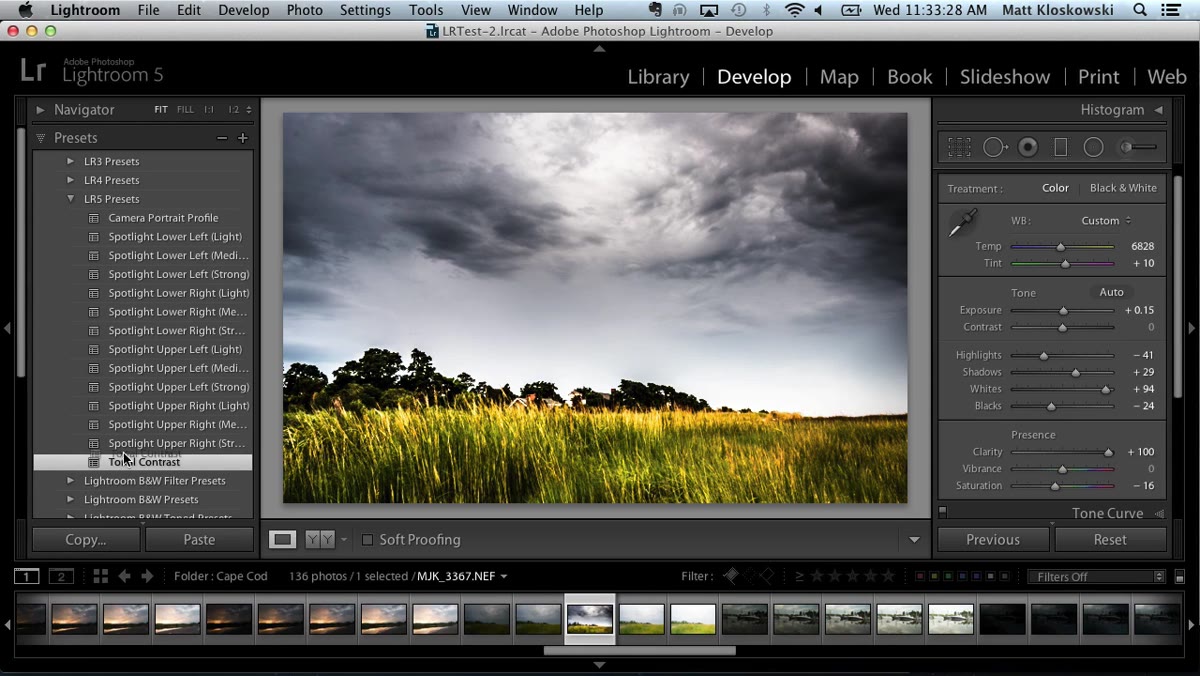Select the selected MJK_3367 filmstrip thumbnail
Screen dimensions: 1200x676
tap(590, 619)
